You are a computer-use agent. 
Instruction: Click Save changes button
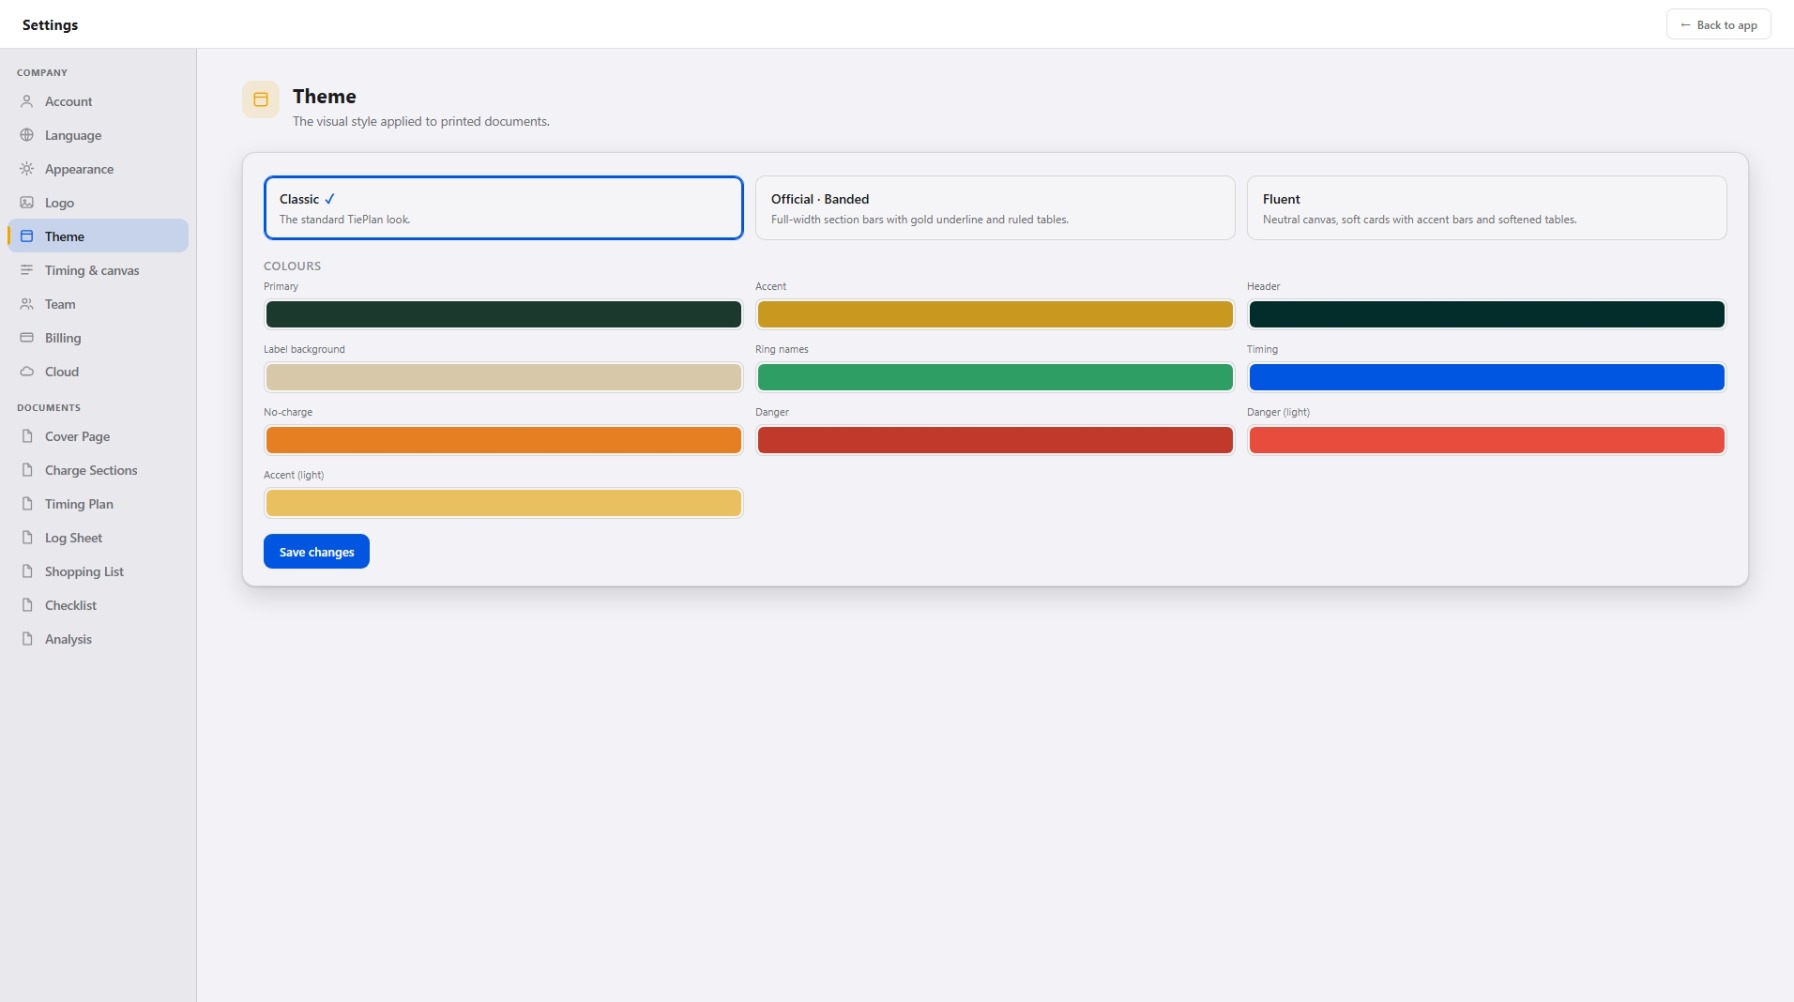(316, 551)
